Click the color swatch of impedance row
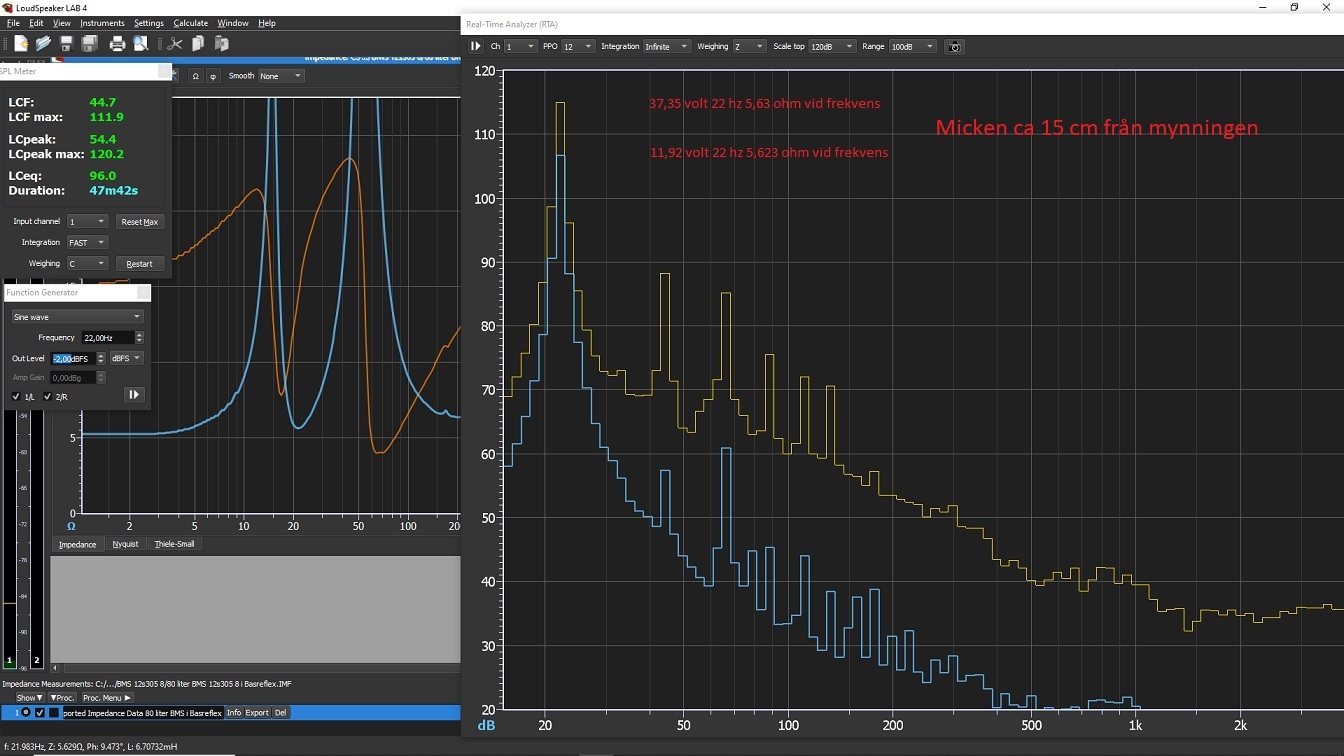Viewport: 1344px width, 756px height. click(54, 713)
